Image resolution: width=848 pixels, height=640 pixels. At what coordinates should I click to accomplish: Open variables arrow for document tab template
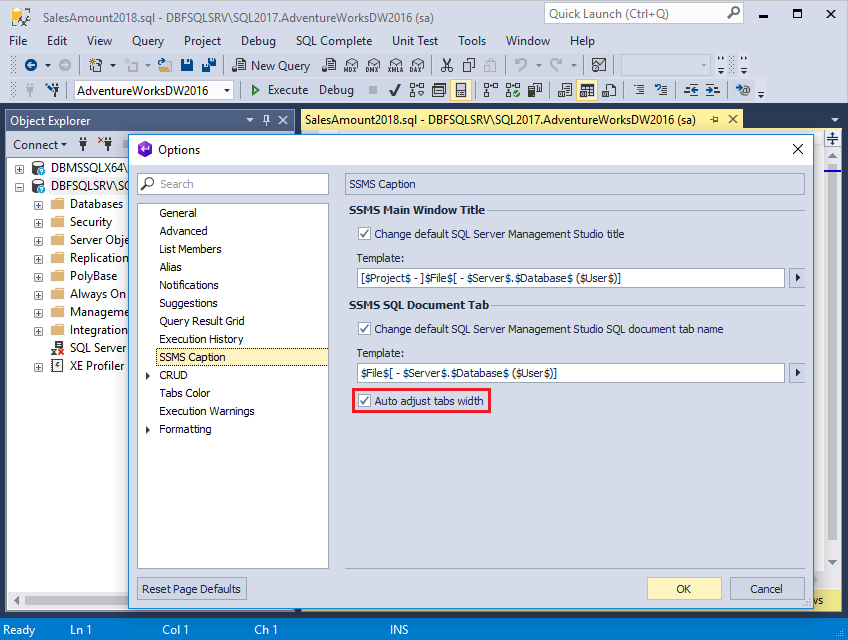[797, 372]
